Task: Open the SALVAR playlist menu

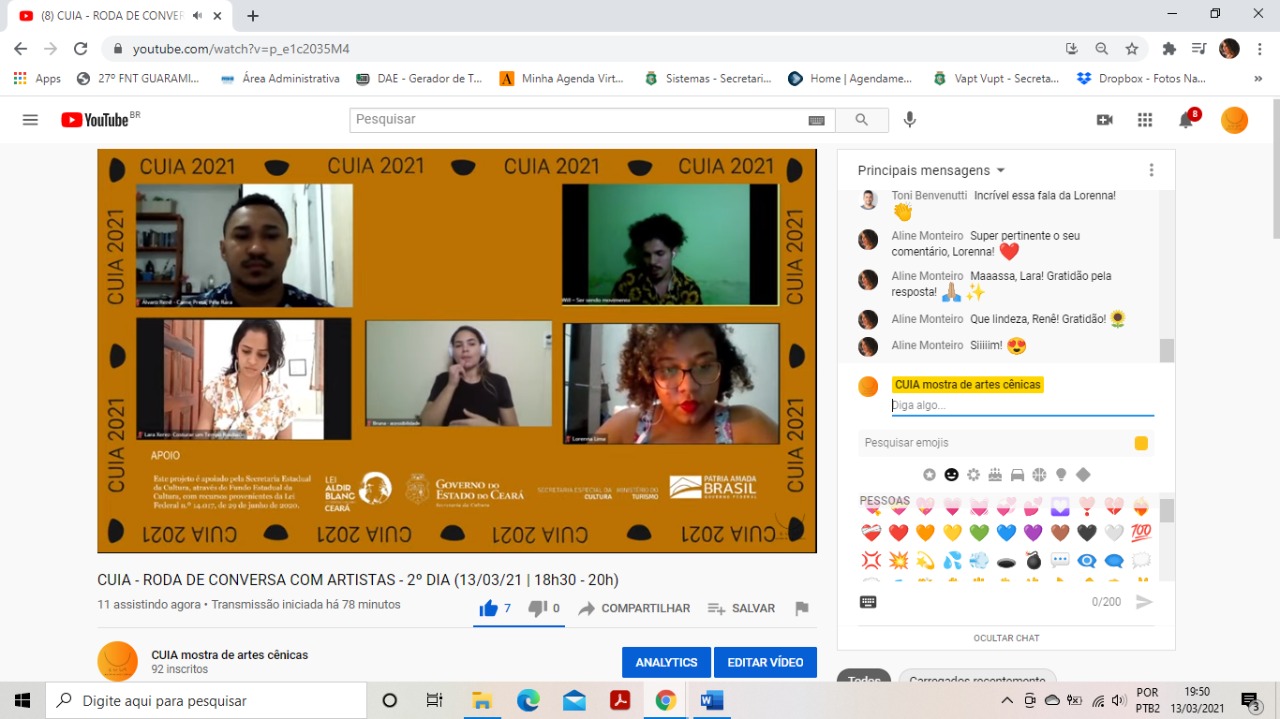Action: (x=741, y=608)
